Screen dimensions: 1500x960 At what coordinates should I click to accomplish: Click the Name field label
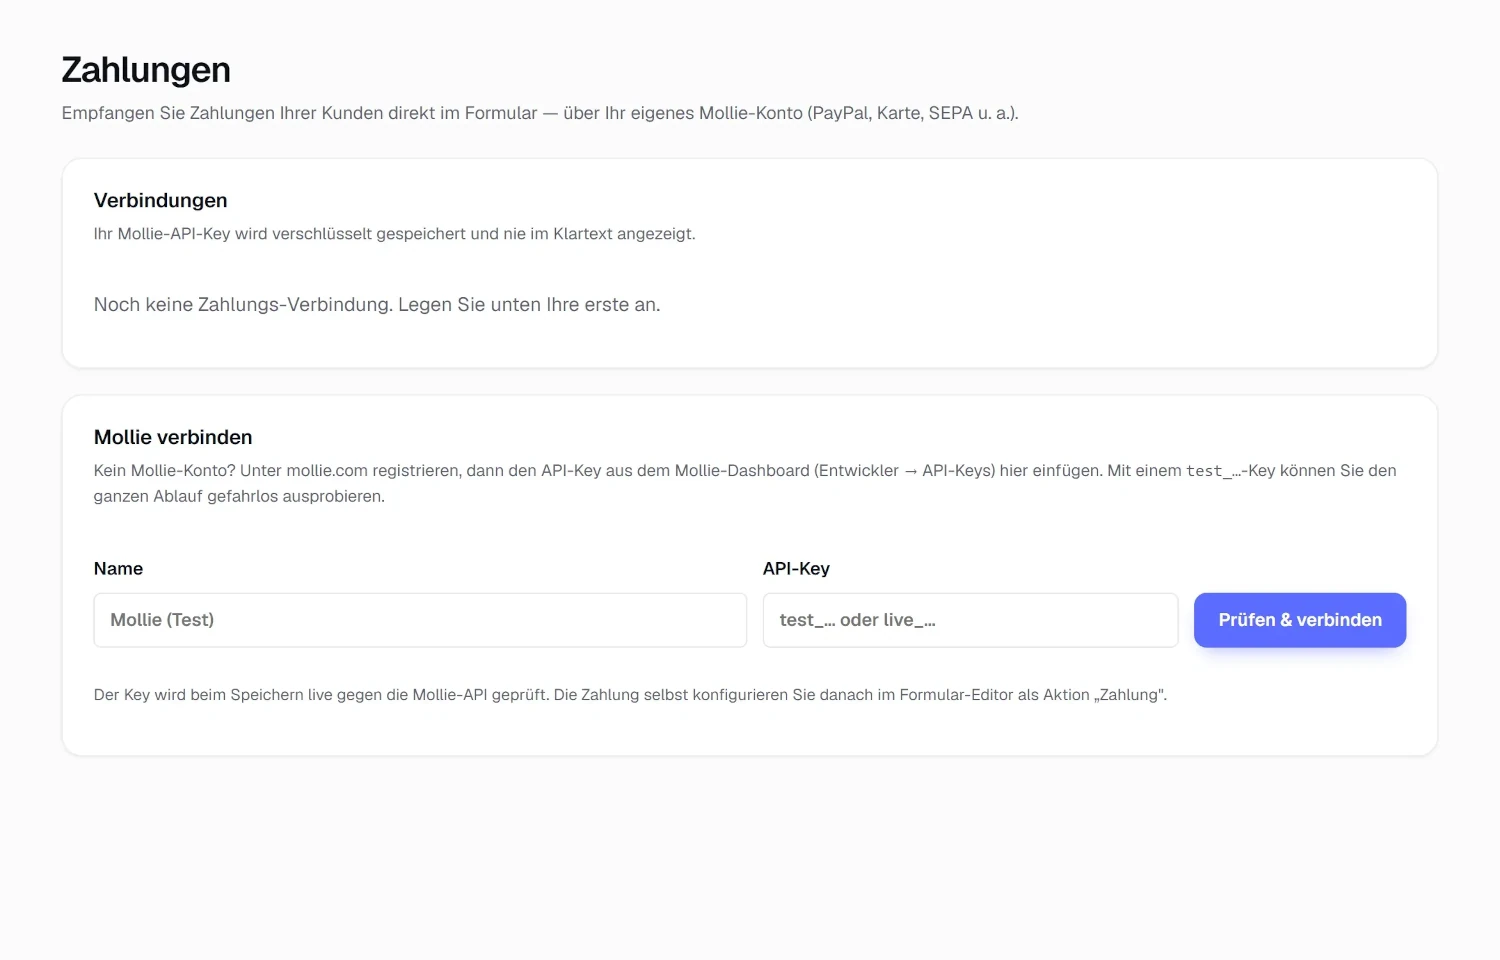118,568
